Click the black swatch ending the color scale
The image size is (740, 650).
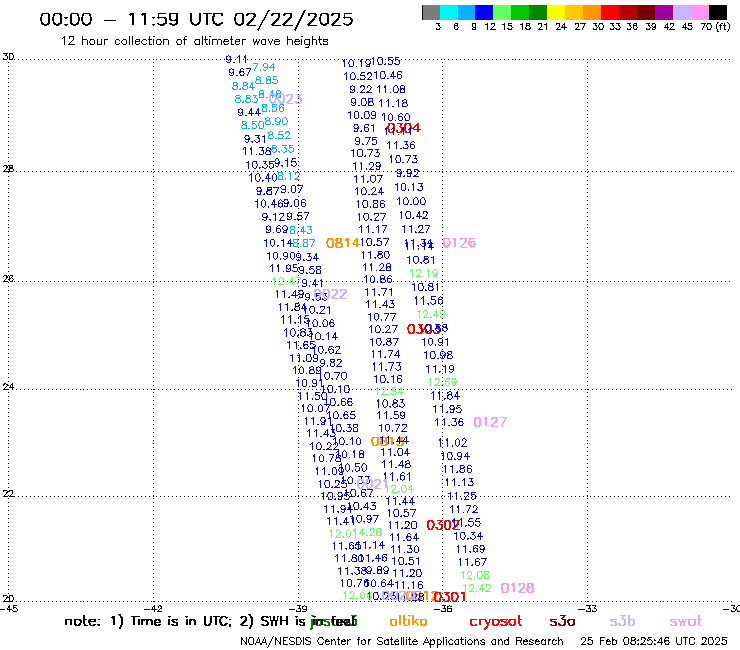pos(718,12)
